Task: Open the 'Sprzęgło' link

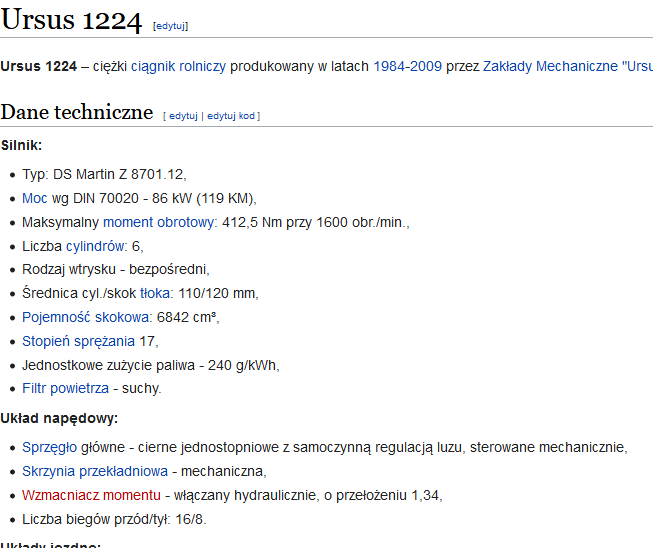Action: 49,446
